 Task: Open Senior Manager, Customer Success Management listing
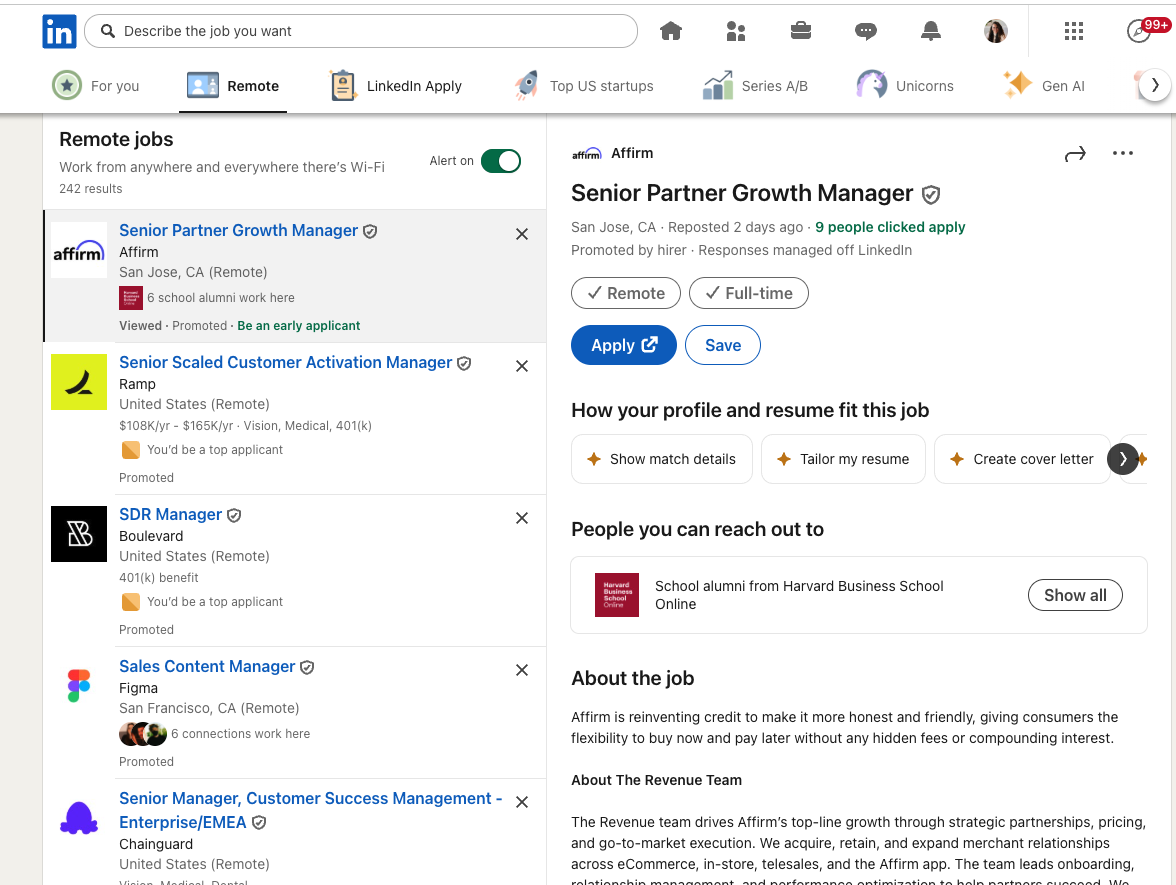(310, 810)
